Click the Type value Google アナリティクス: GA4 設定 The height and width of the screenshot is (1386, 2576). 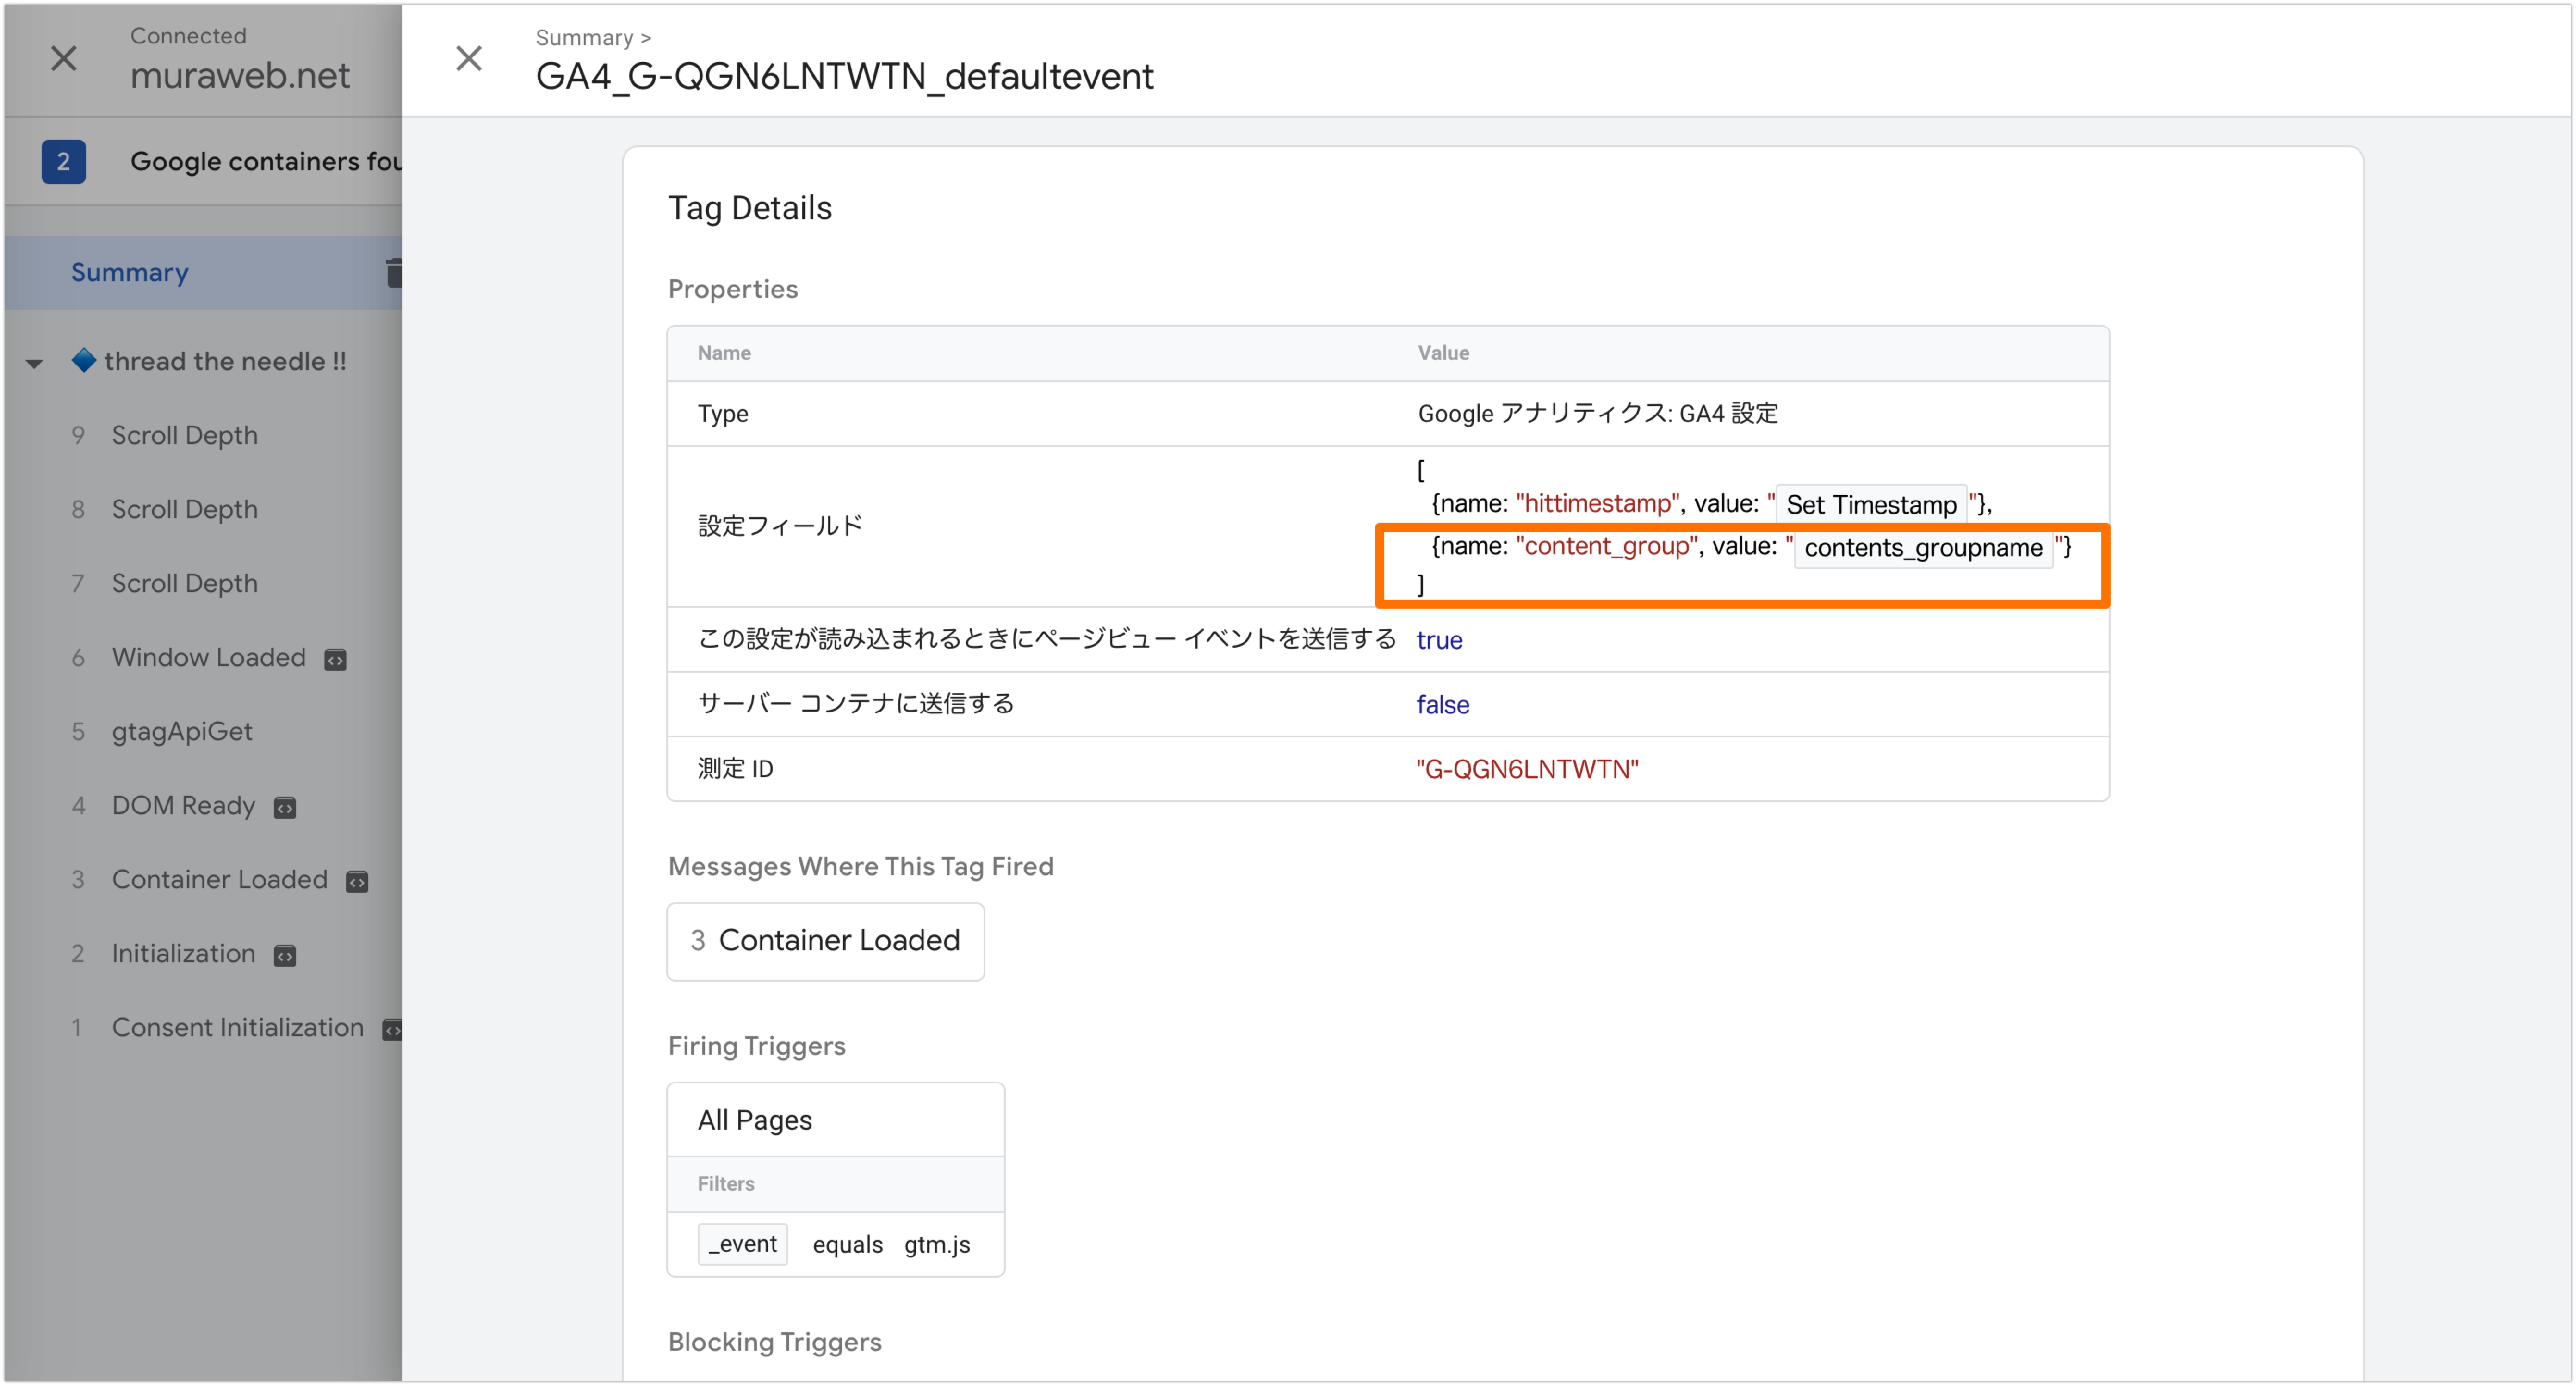(1598, 413)
